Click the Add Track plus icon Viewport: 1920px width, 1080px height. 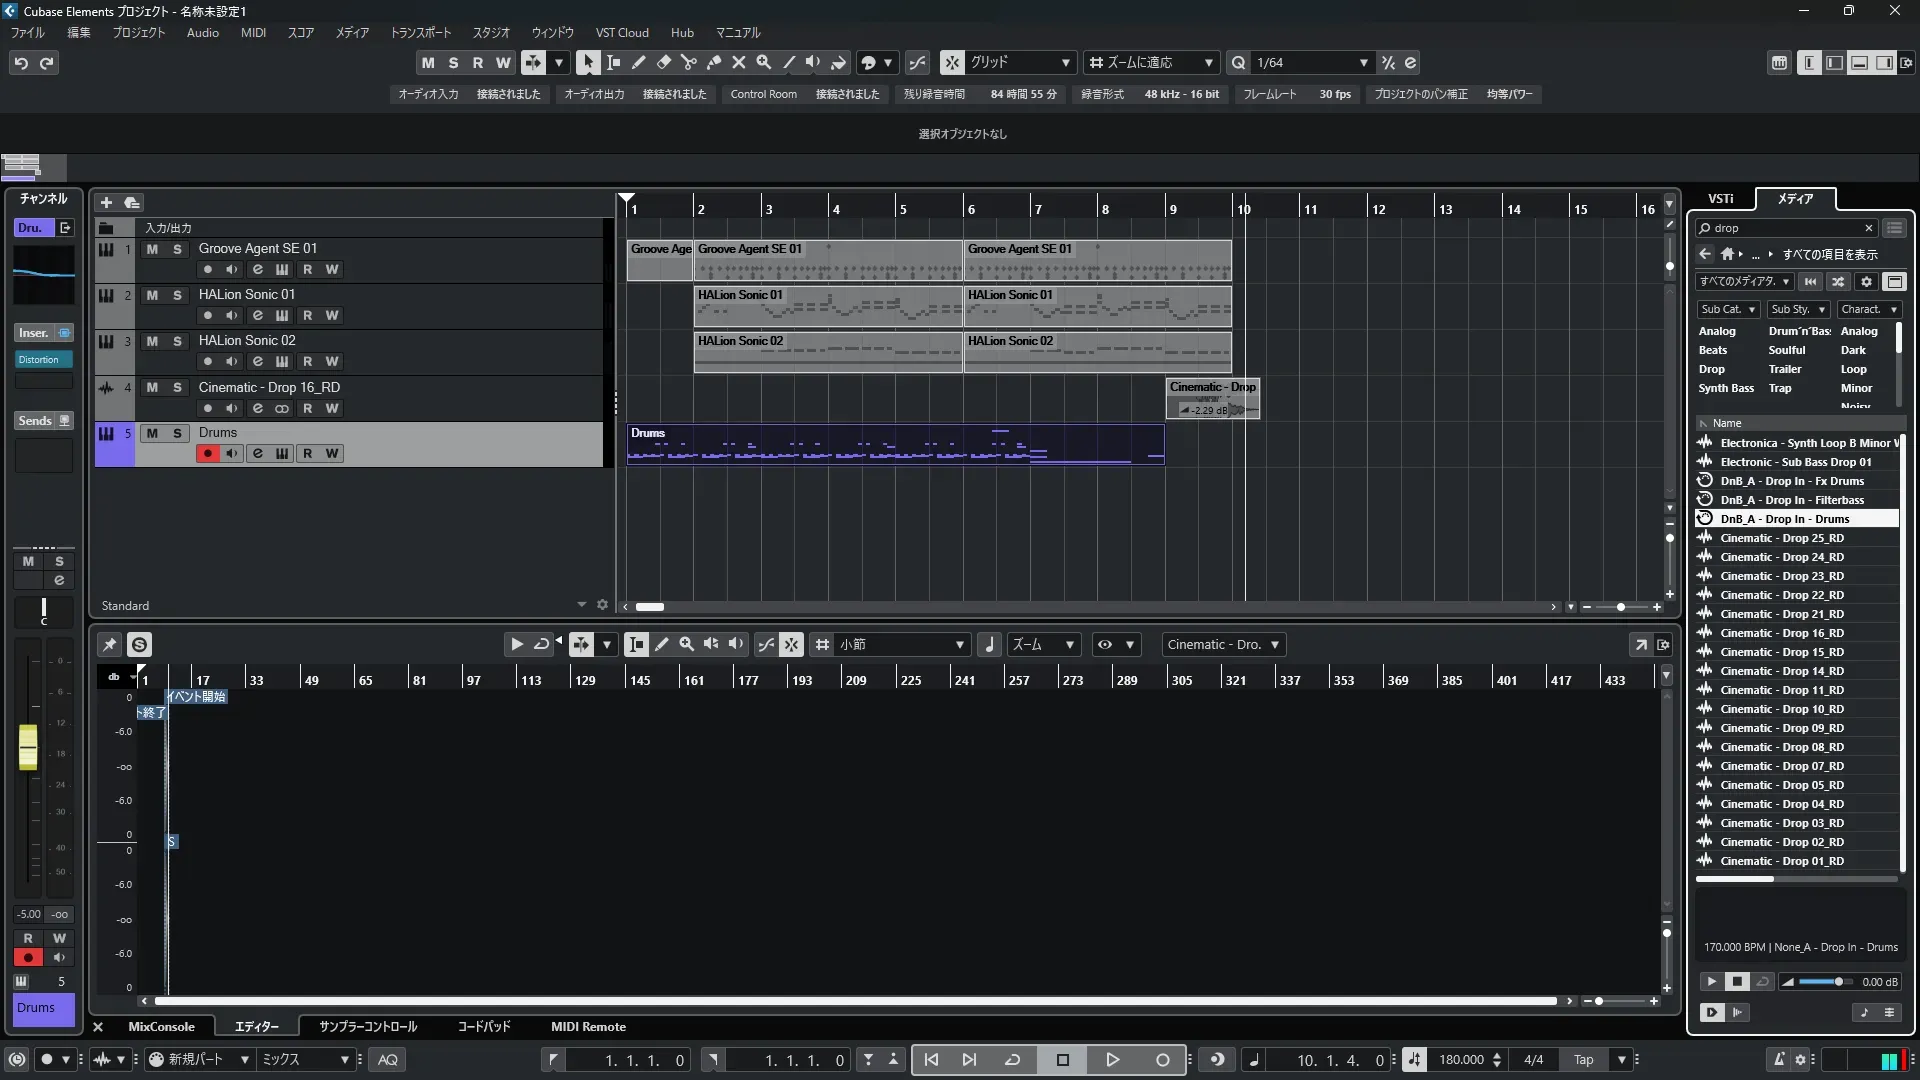[106, 202]
